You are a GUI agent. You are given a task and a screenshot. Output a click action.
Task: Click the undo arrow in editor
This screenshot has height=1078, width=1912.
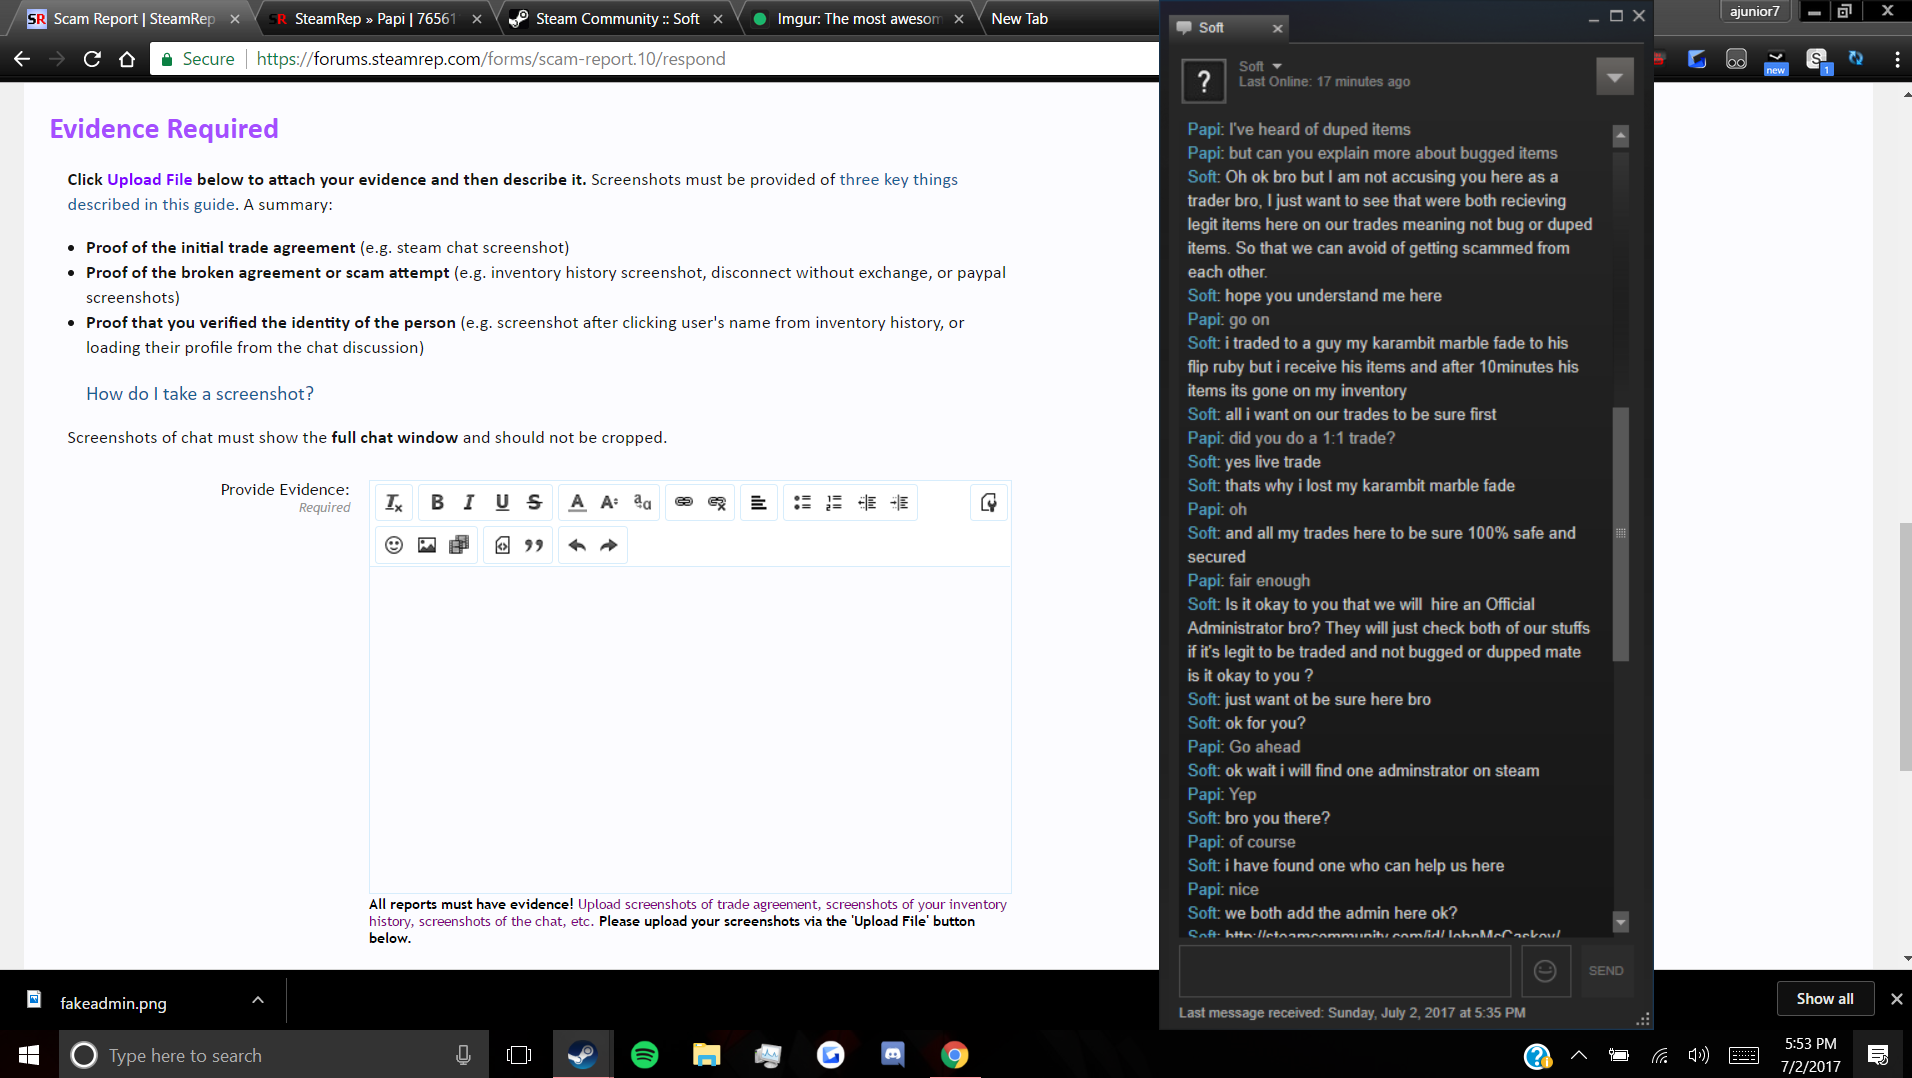coord(577,545)
